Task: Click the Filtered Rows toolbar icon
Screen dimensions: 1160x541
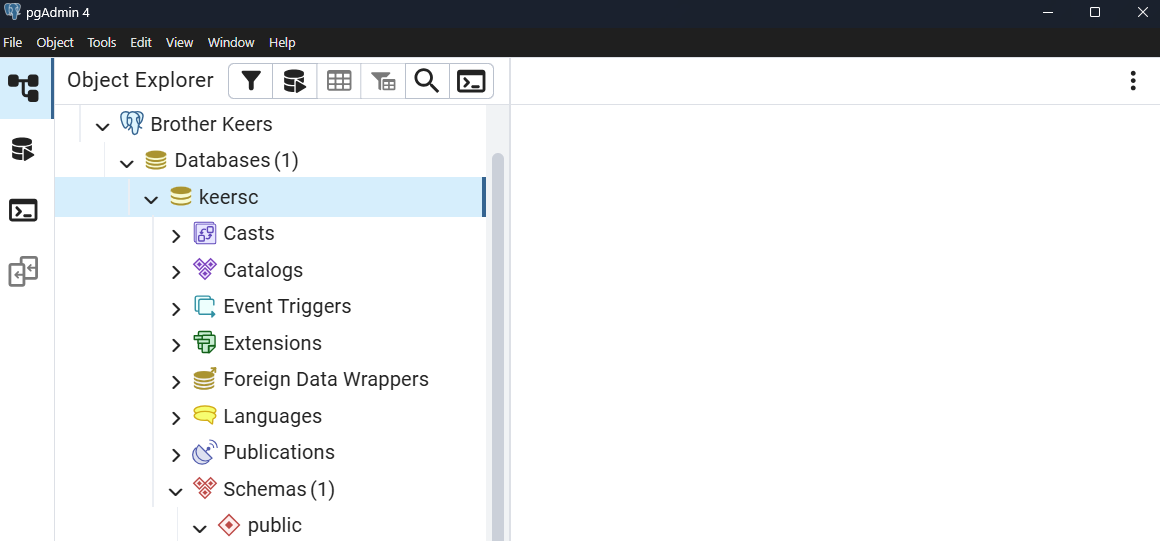Action: tap(252, 81)
